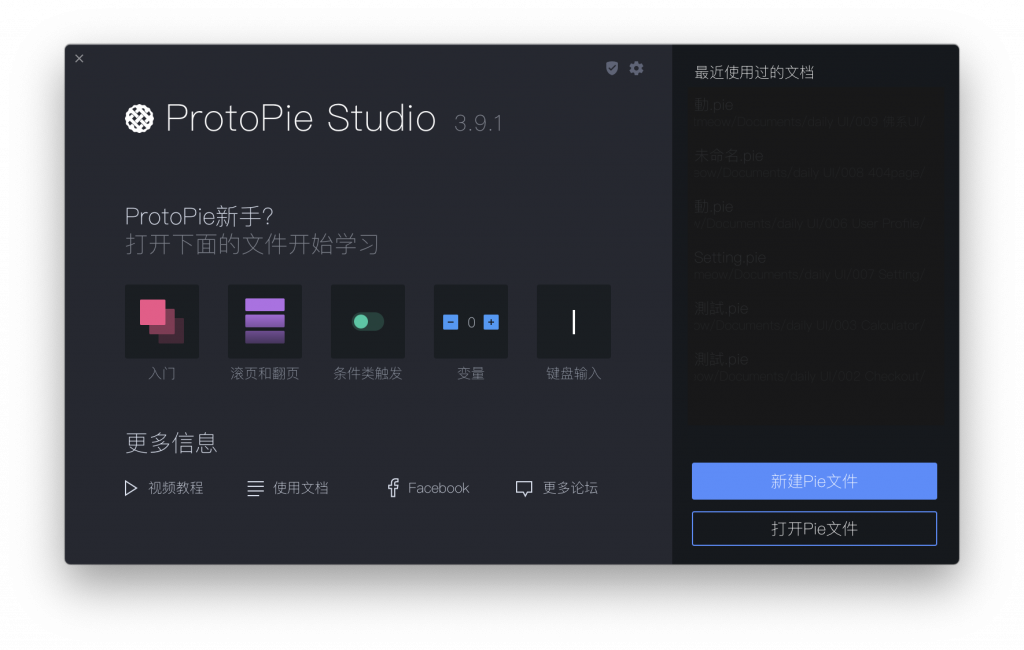Click the 打开Pie文件 button
The height and width of the screenshot is (650, 1024).
814,528
